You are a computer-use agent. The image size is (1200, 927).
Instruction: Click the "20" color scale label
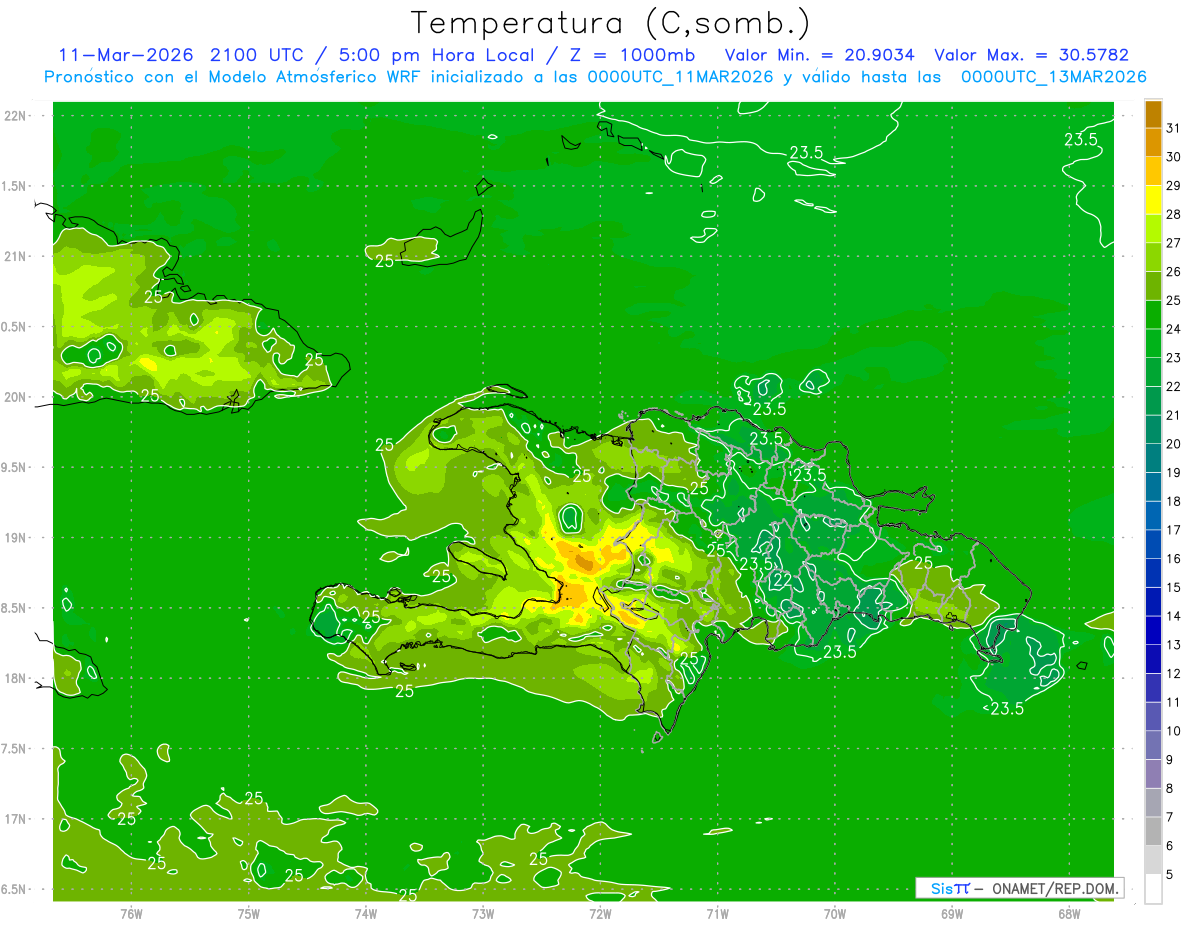pos(1173,444)
